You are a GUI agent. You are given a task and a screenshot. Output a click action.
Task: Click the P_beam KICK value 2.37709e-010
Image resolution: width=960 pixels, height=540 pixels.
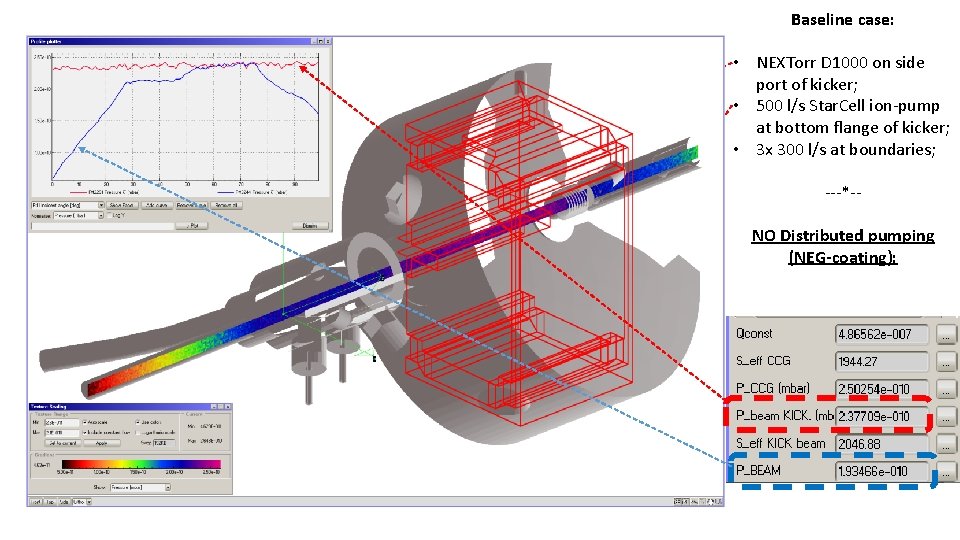coord(882,416)
